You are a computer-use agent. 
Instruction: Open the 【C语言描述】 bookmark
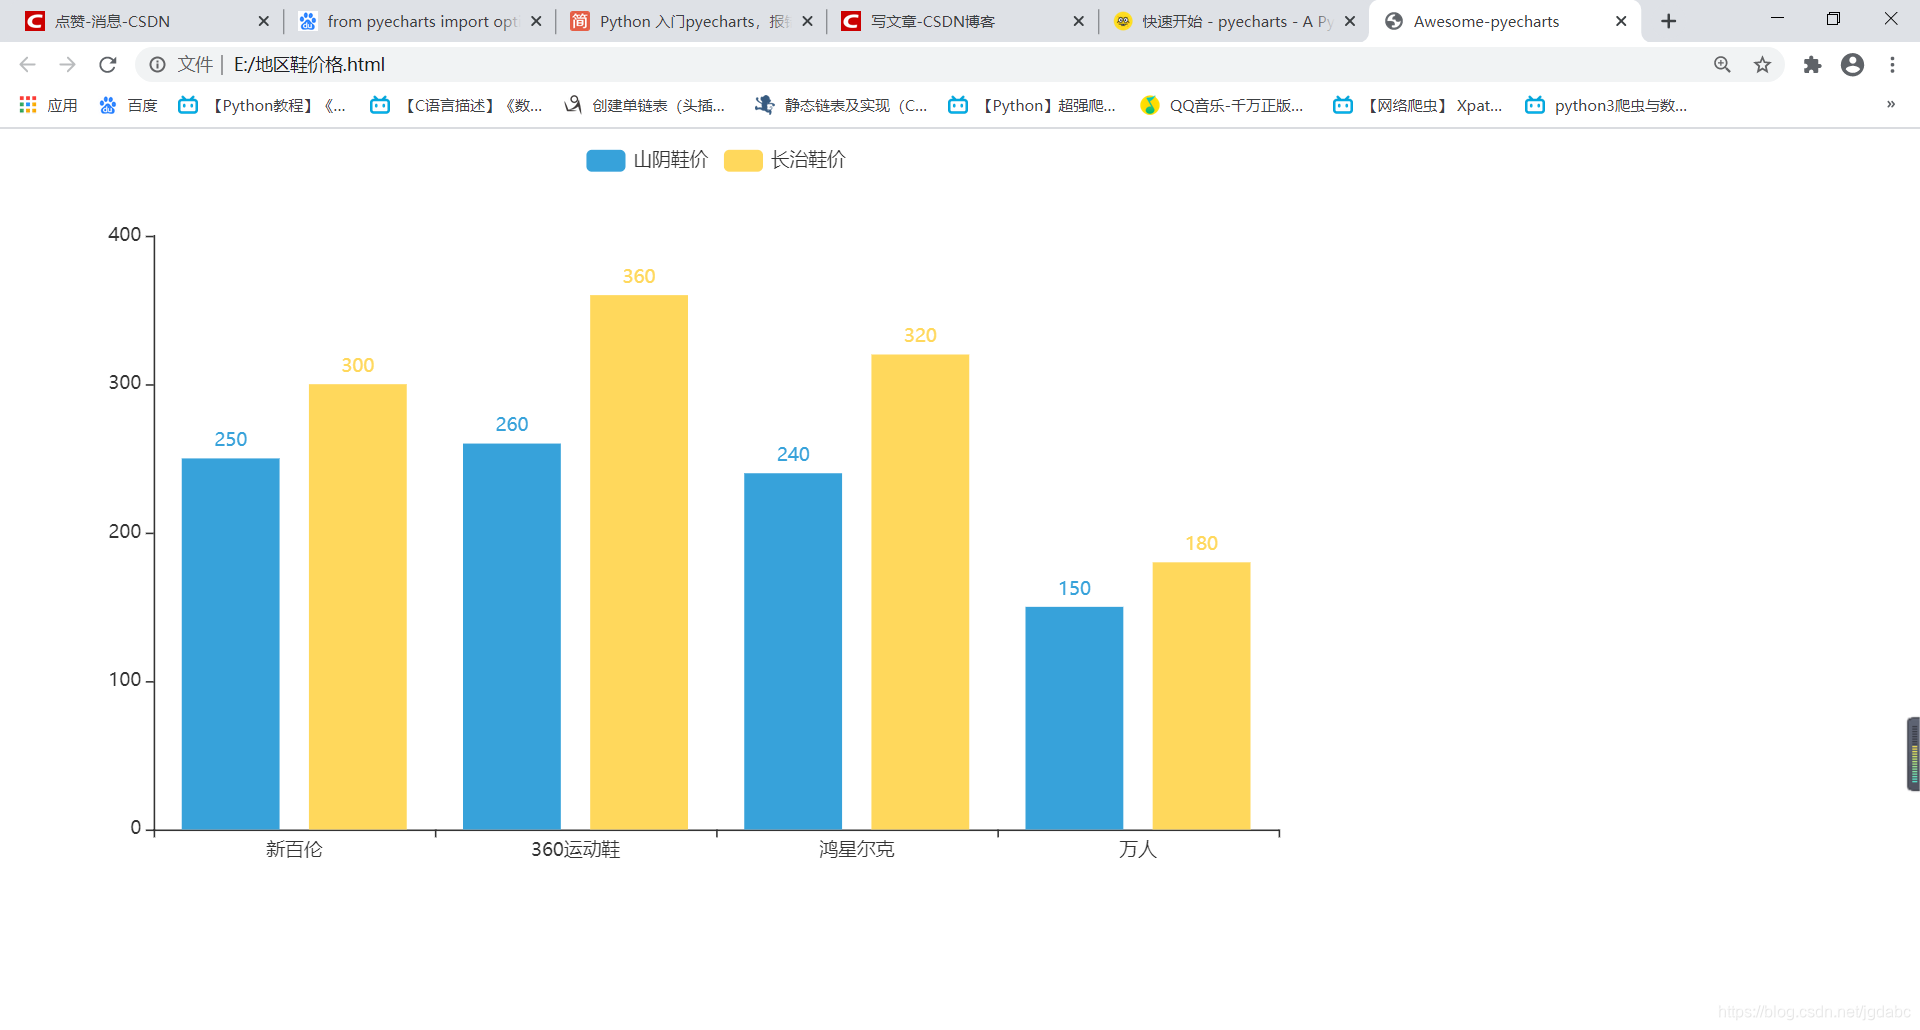point(456,105)
